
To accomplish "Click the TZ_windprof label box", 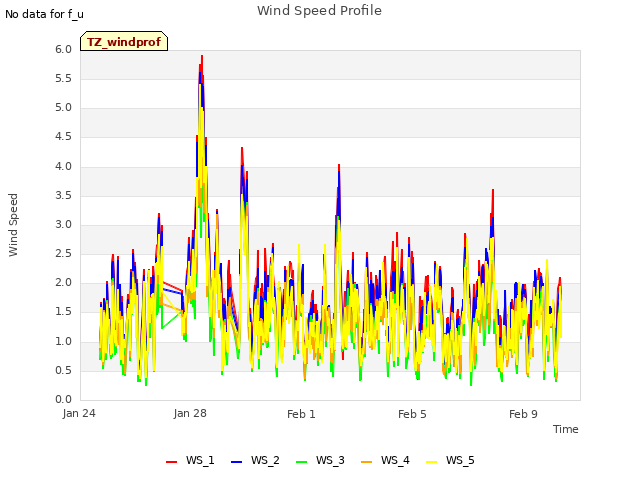I will point(124,41).
